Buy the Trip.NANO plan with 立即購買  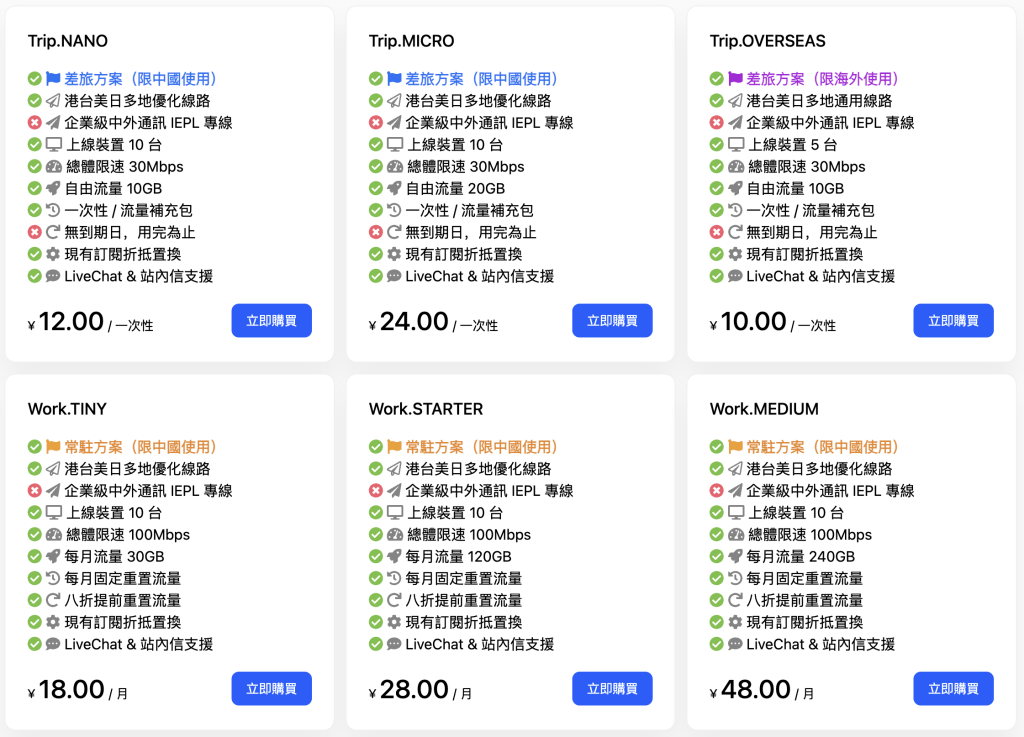[271, 321]
